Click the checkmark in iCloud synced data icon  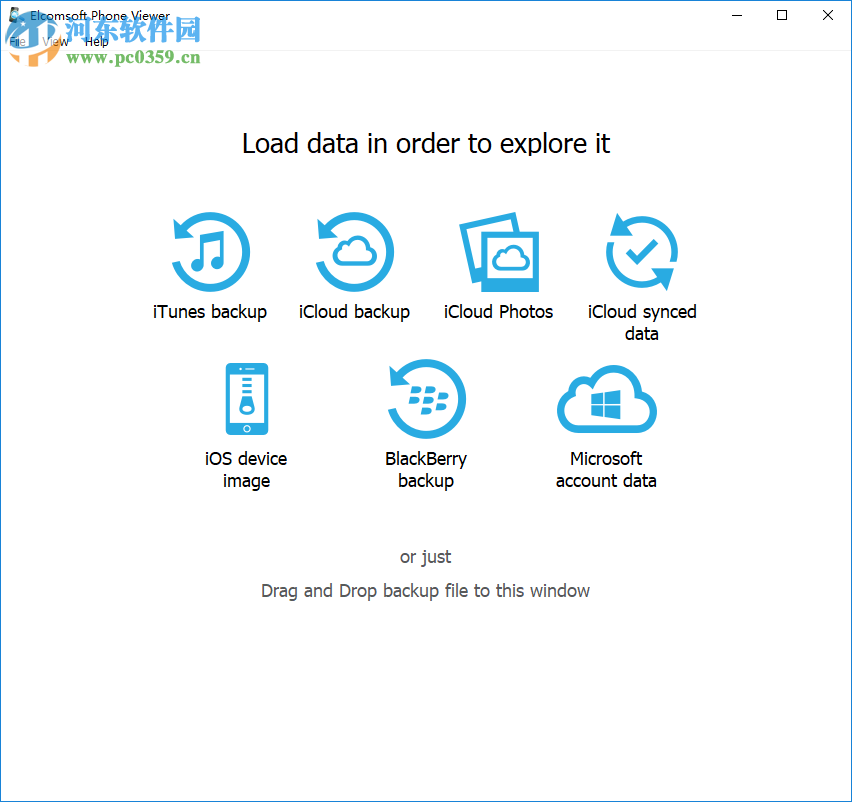point(643,250)
